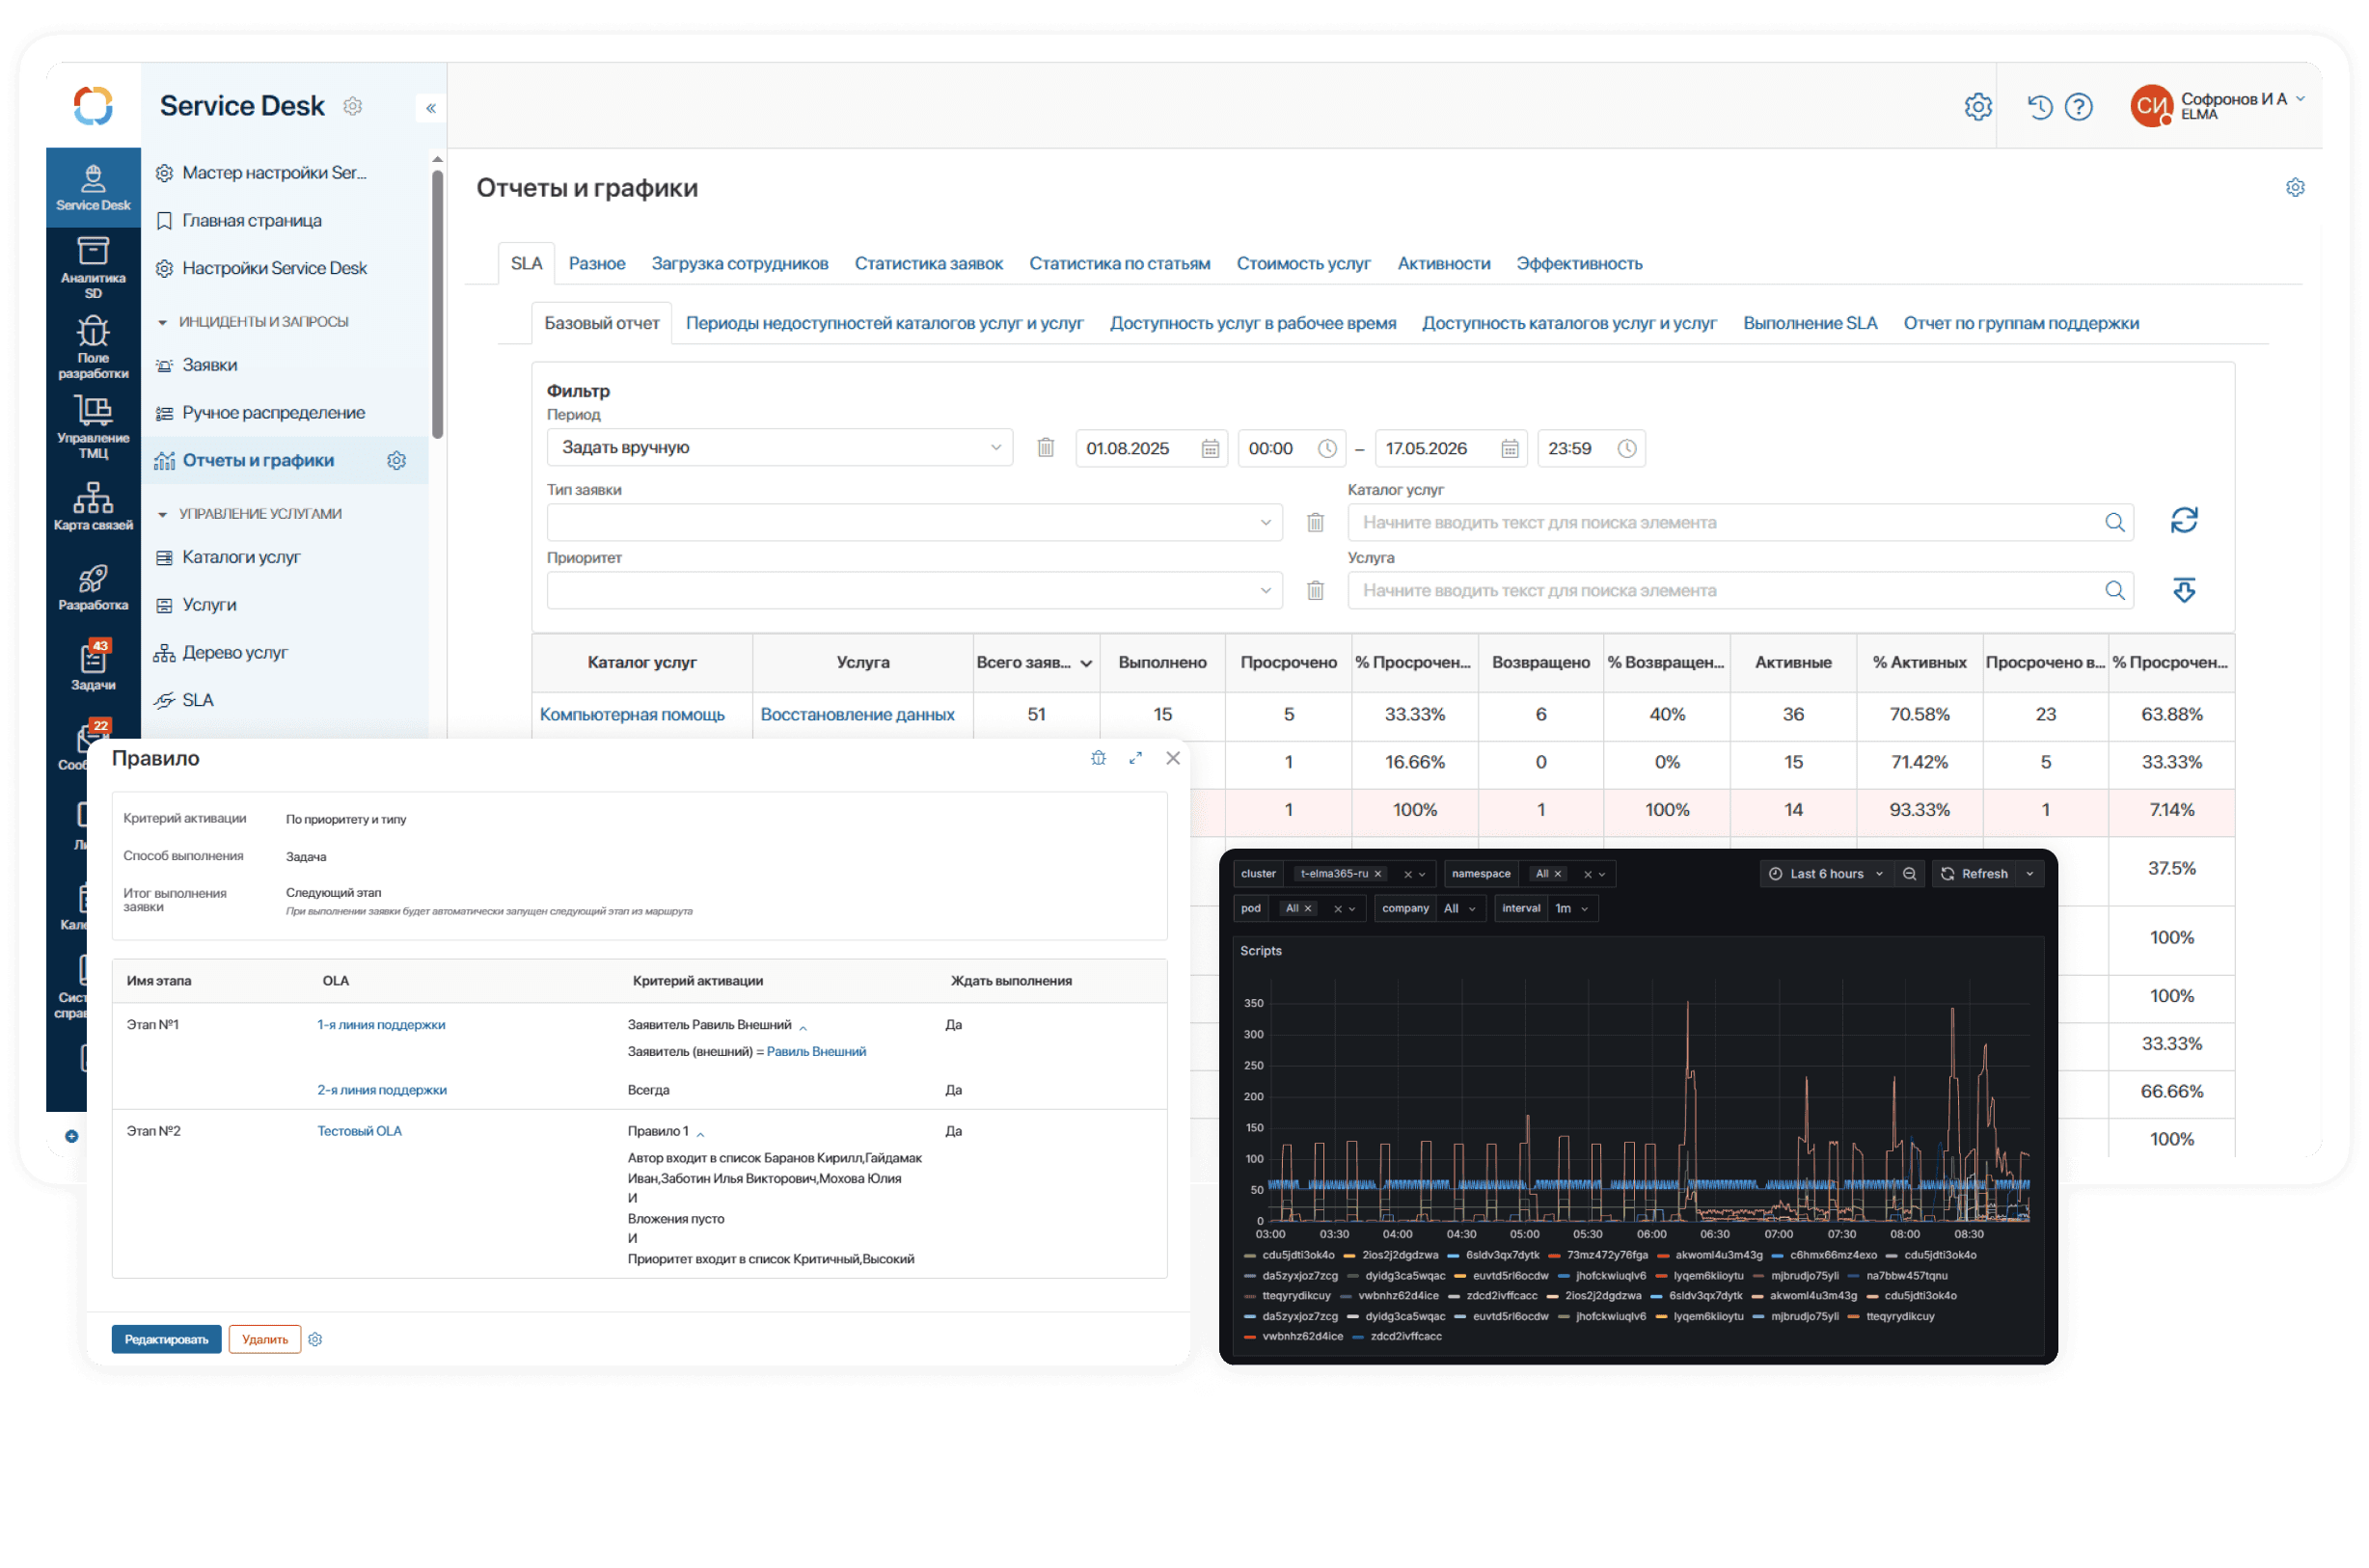
Task: Click the refresh filter results icon
Action: (2183, 521)
